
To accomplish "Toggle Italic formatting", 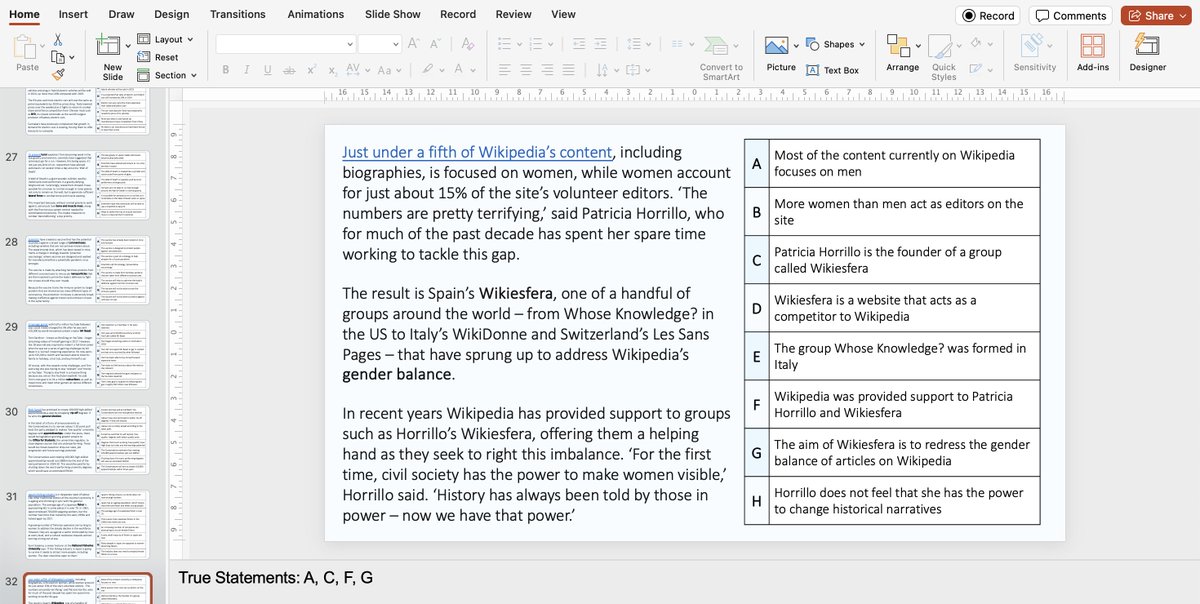I will click(248, 70).
